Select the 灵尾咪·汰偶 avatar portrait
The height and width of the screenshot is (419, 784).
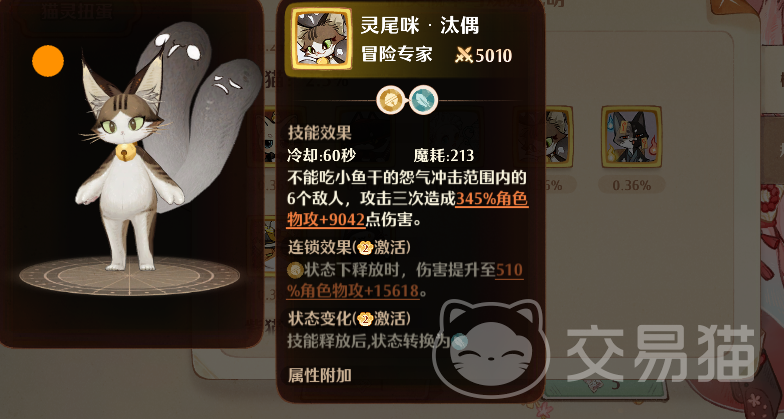(x=322, y=38)
